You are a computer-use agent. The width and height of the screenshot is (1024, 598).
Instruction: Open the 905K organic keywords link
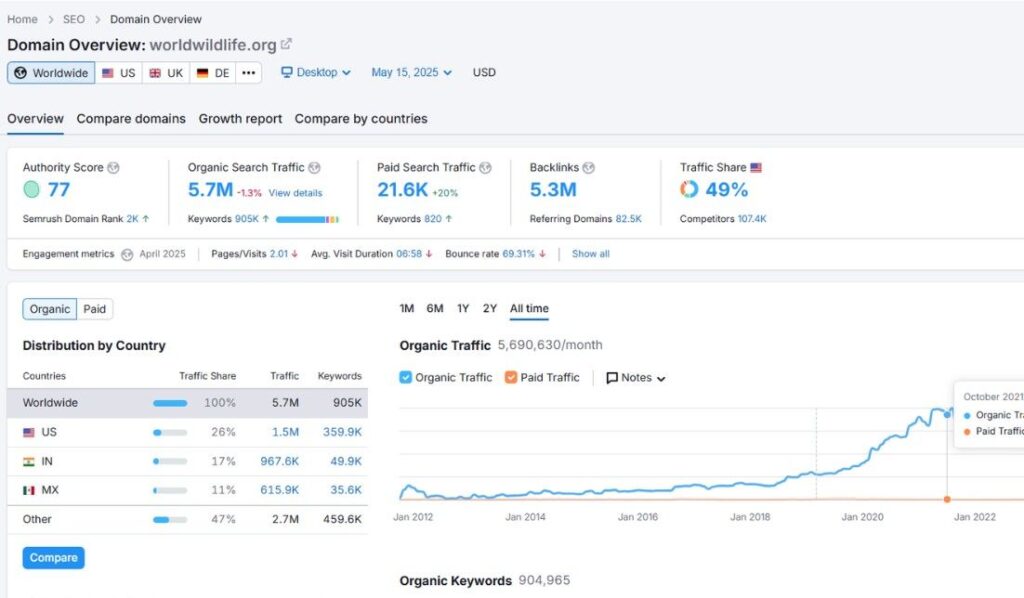[x=247, y=219]
